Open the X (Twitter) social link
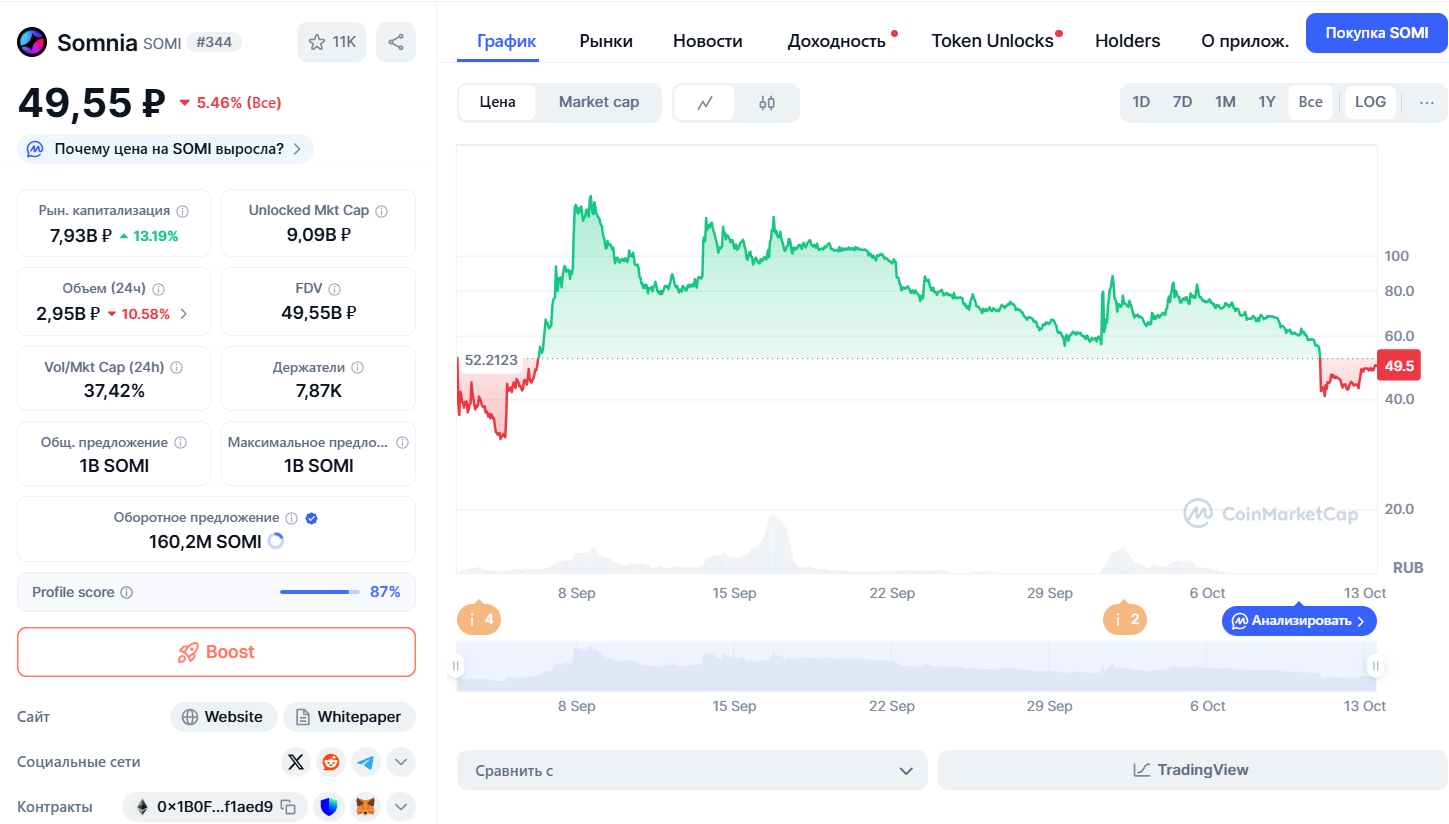The width and height of the screenshot is (1449, 824). pos(296,762)
